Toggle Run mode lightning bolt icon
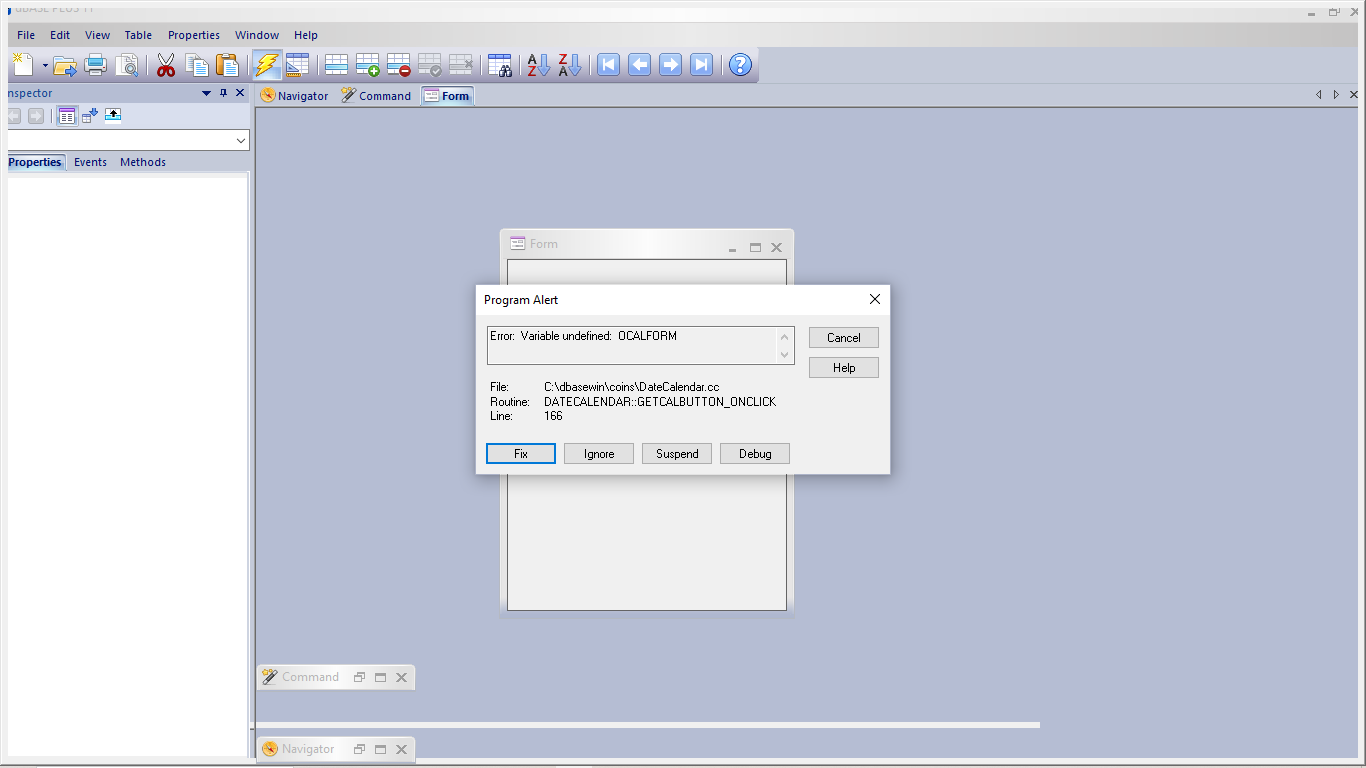Image resolution: width=1366 pixels, height=768 pixels. click(x=267, y=66)
